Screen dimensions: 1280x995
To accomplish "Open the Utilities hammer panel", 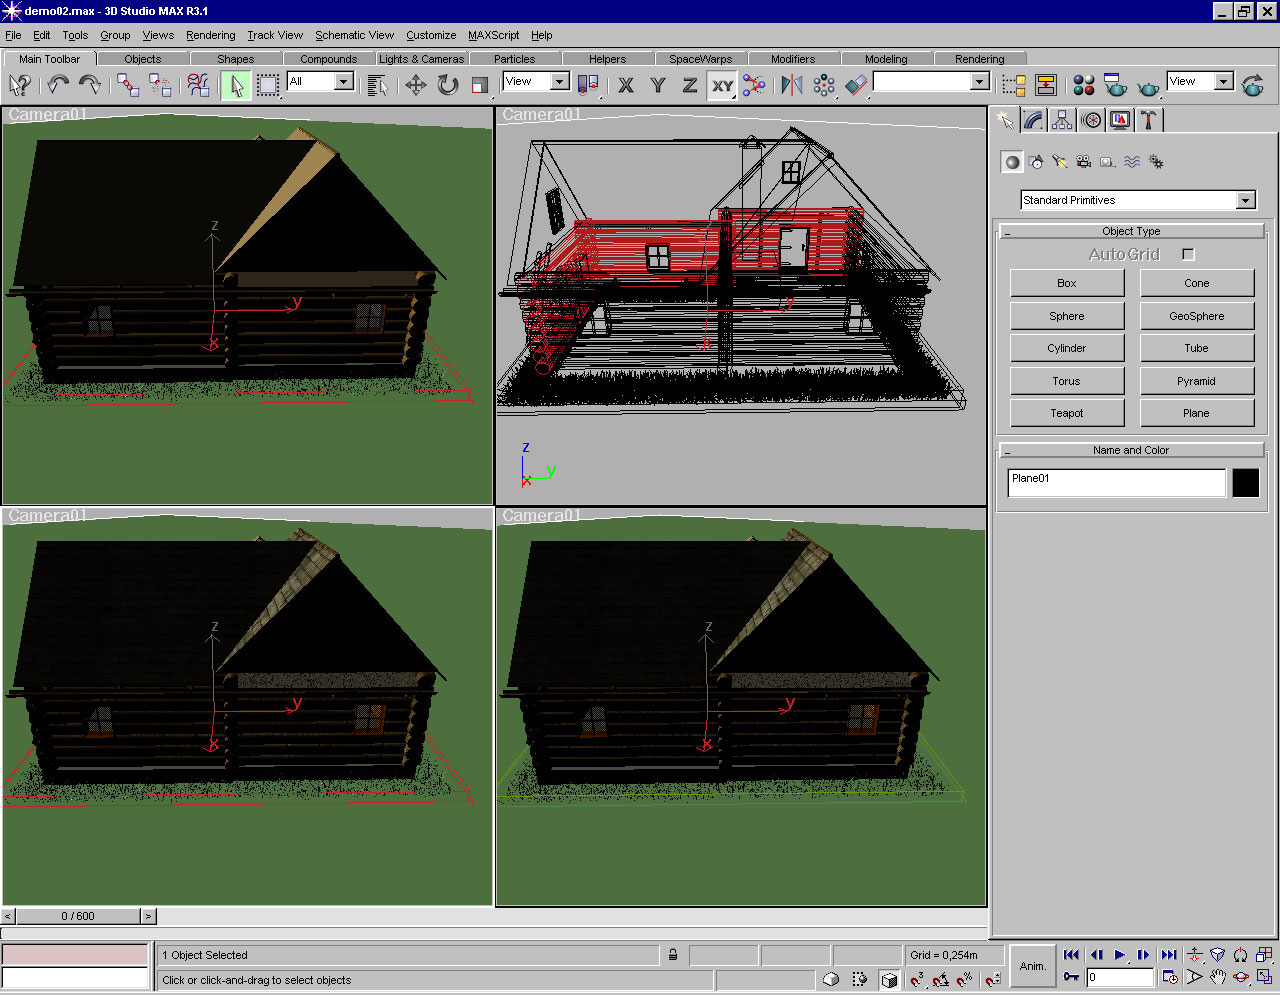I will point(1148,120).
